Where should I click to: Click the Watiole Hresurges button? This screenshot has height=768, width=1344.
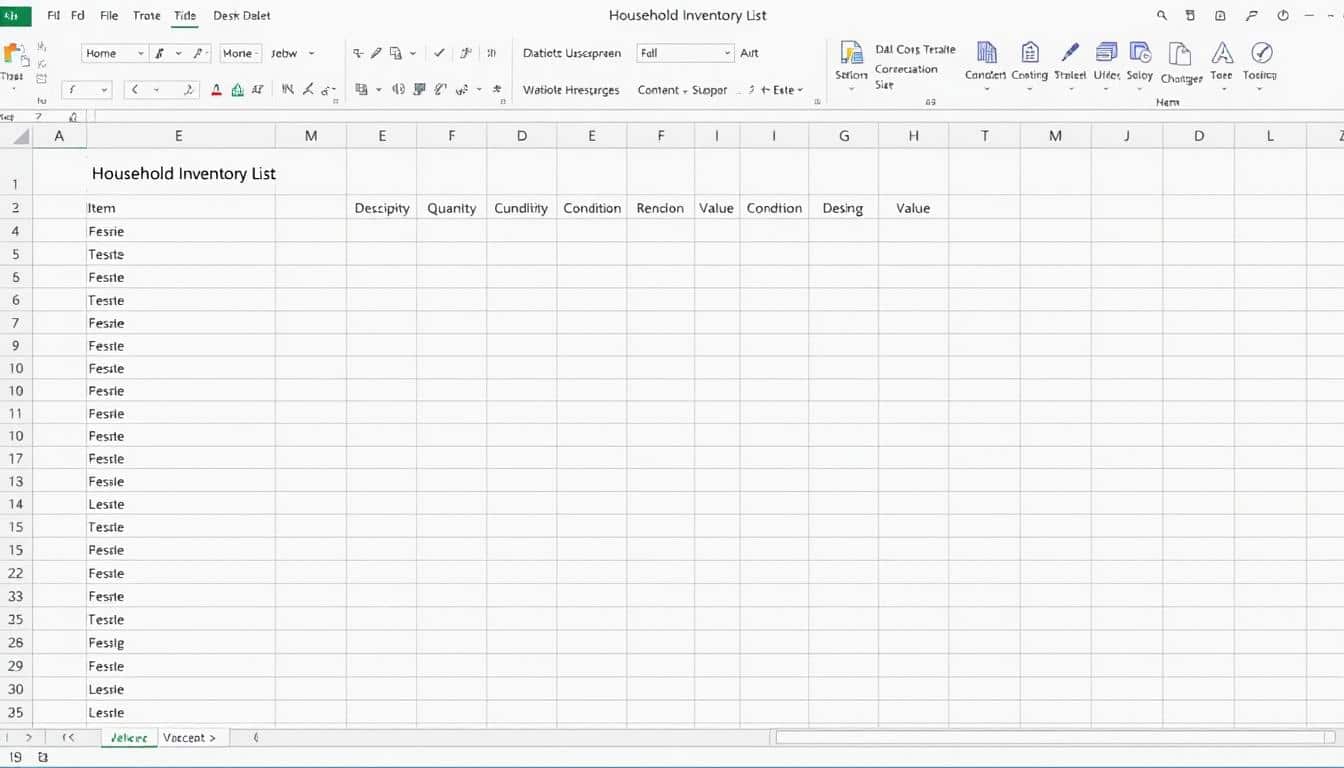click(x=571, y=90)
